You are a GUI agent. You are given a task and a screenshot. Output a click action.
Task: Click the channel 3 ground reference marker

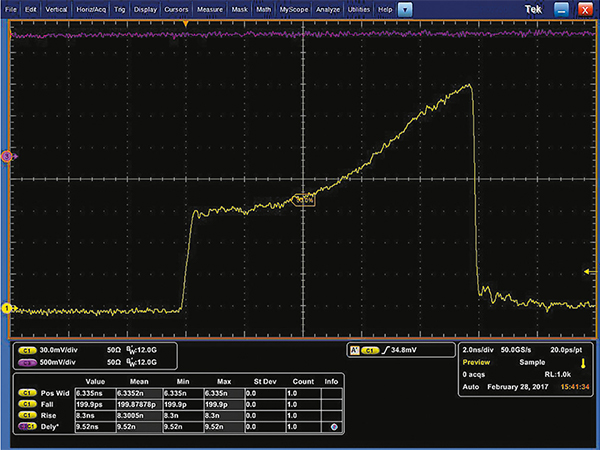(x=6, y=156)
